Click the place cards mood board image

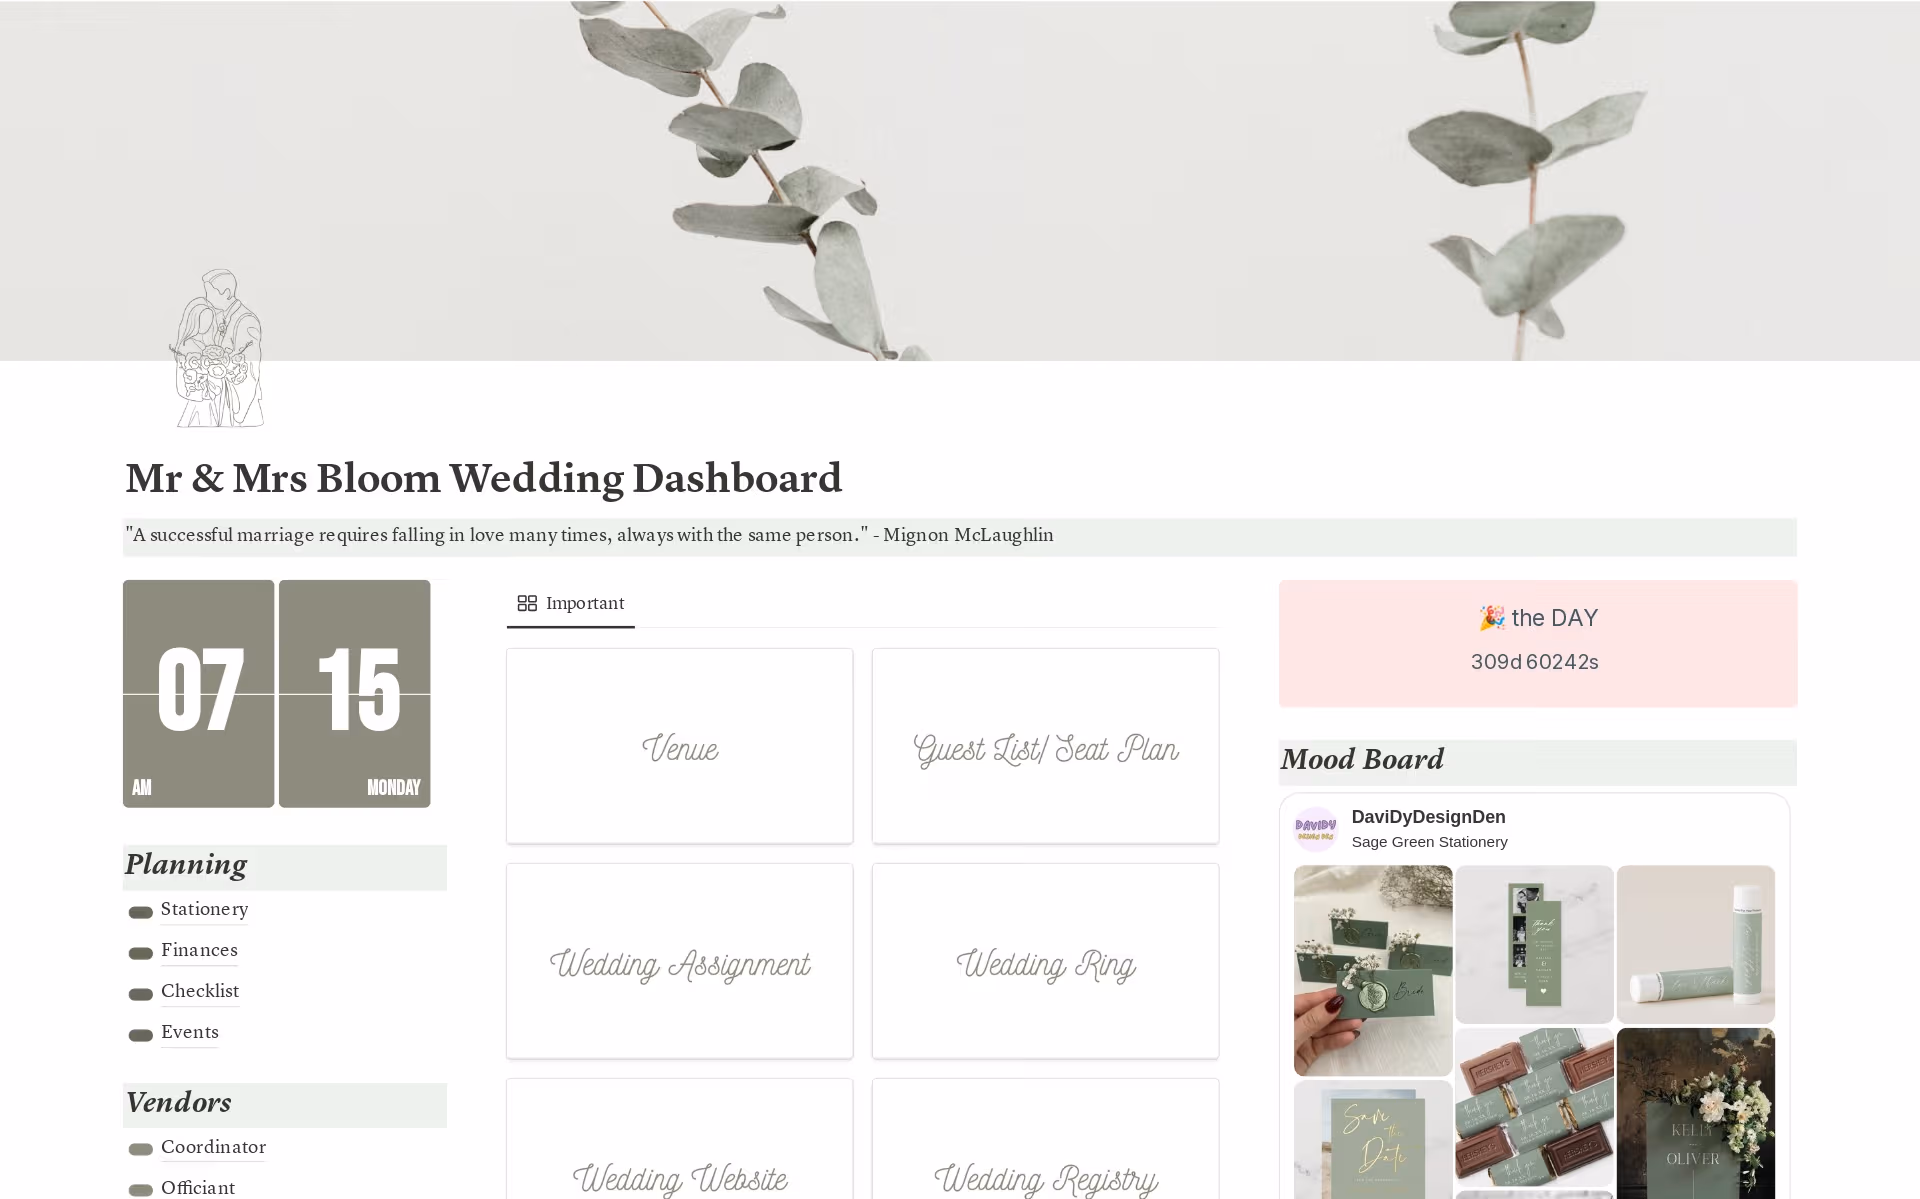(x=1373, y=971)
